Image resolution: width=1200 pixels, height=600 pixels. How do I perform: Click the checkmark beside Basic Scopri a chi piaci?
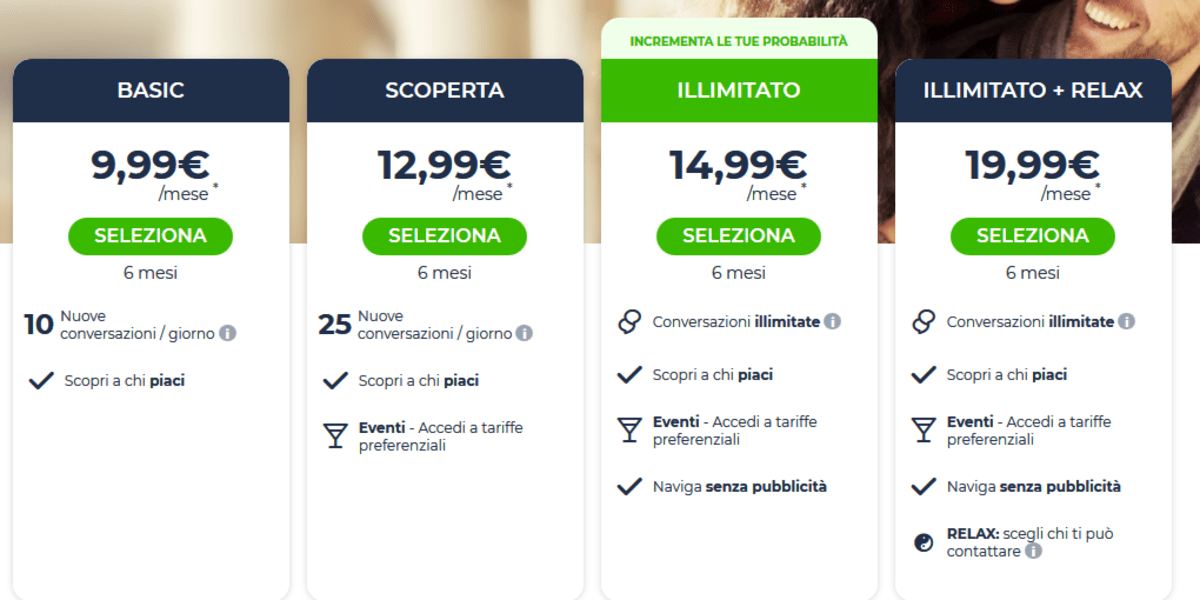tap(41, 380)
